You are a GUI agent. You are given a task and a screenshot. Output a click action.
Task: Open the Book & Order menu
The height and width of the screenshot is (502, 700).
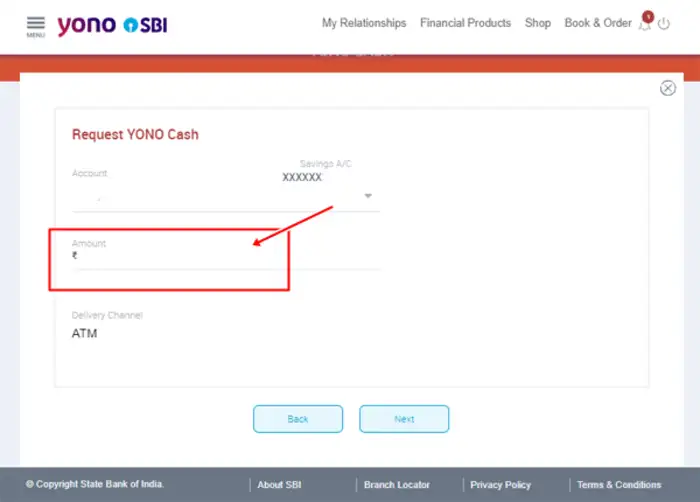pyautogui.click(x=598, y=23)
